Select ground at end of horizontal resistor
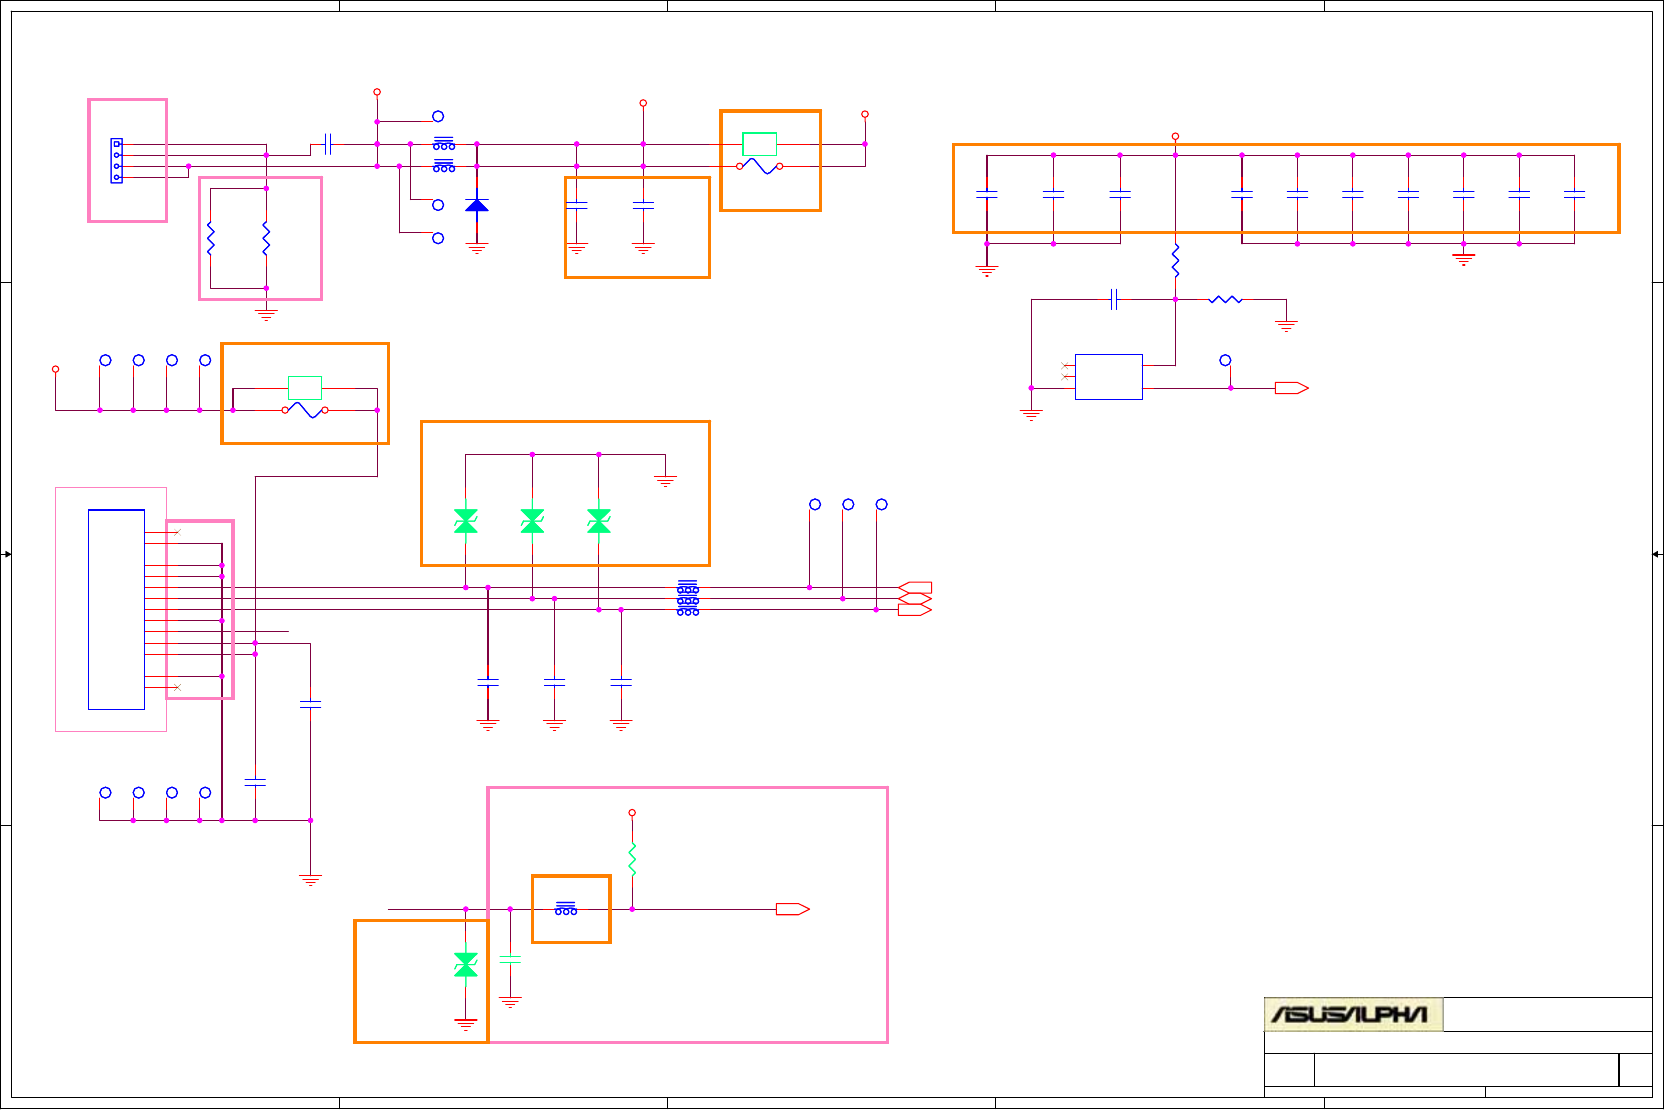The image size is (1664, 1110). pyautogui.click(x=1286, y=325)
